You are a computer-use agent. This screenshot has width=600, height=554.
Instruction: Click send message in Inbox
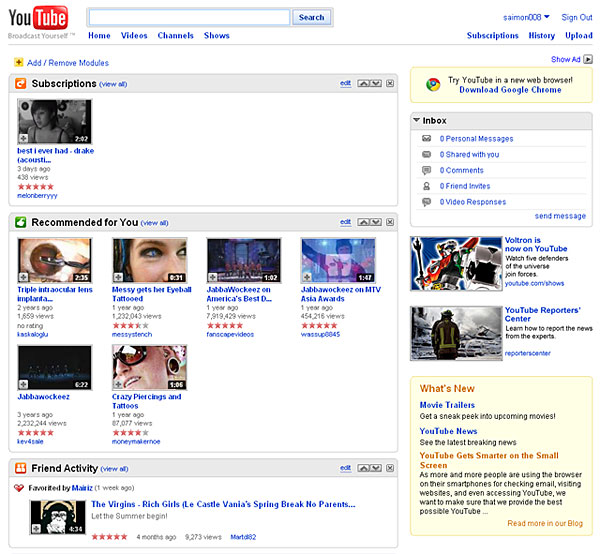pyautogui.click(x=560, y=216)
